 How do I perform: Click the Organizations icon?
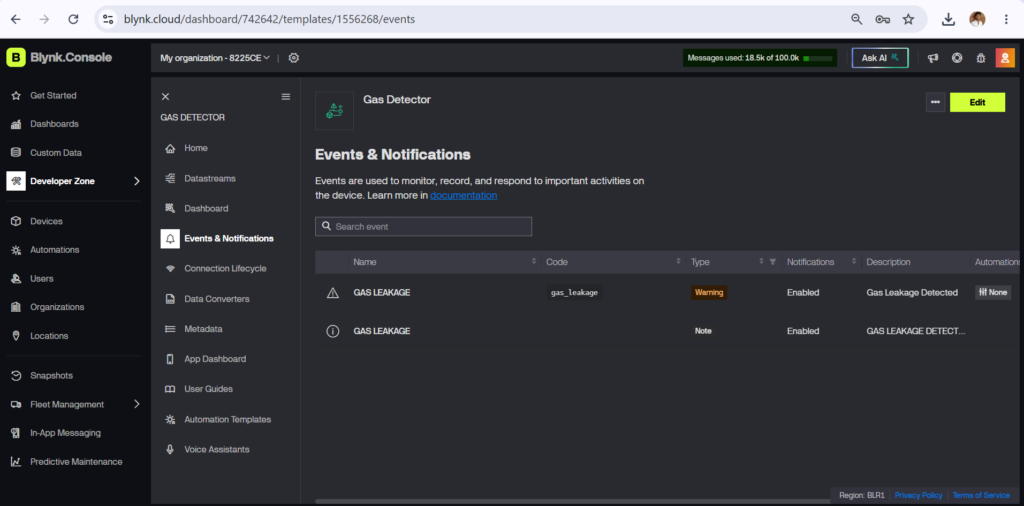(16, 307)
